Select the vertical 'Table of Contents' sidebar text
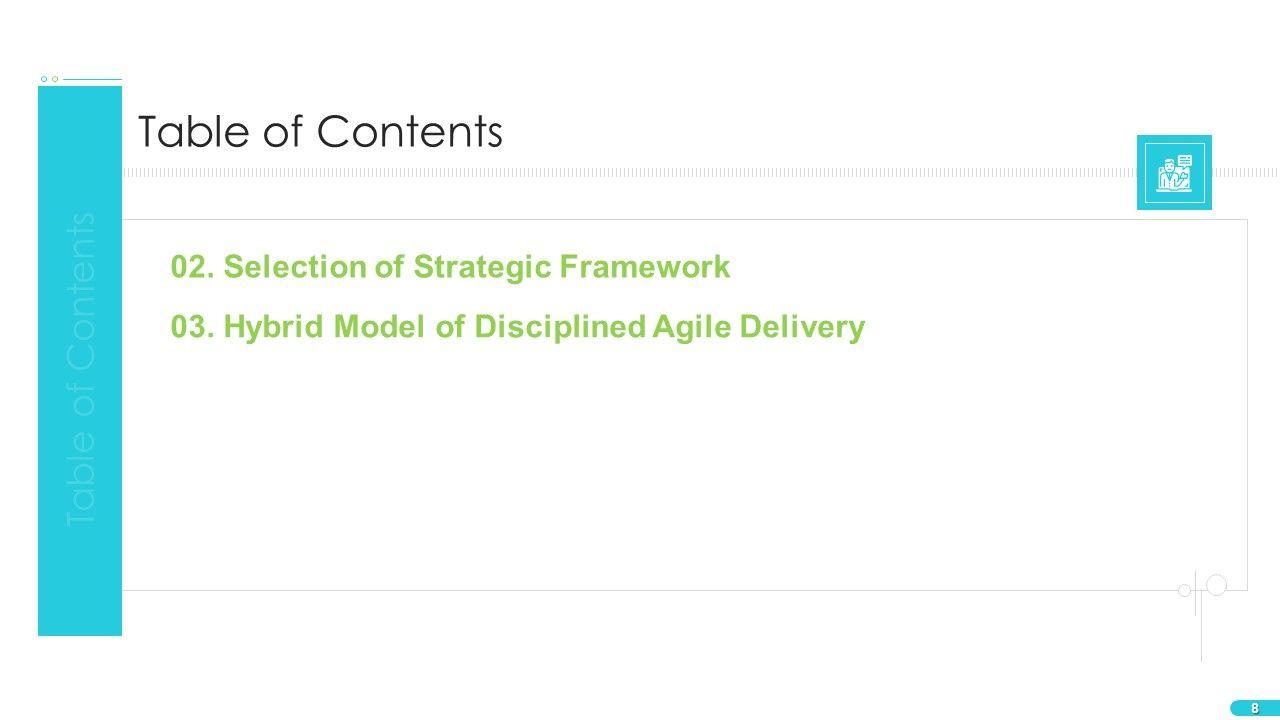 click(80, 370)
